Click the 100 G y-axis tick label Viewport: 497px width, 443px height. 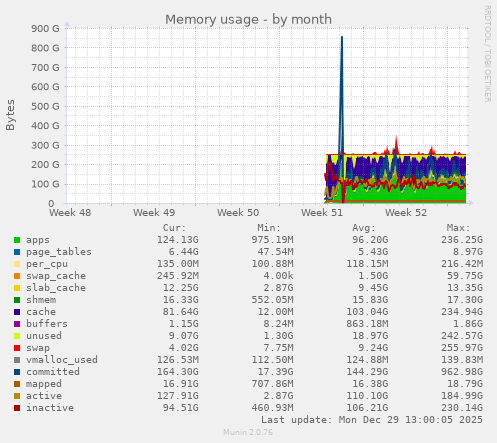tap(45, 184)
